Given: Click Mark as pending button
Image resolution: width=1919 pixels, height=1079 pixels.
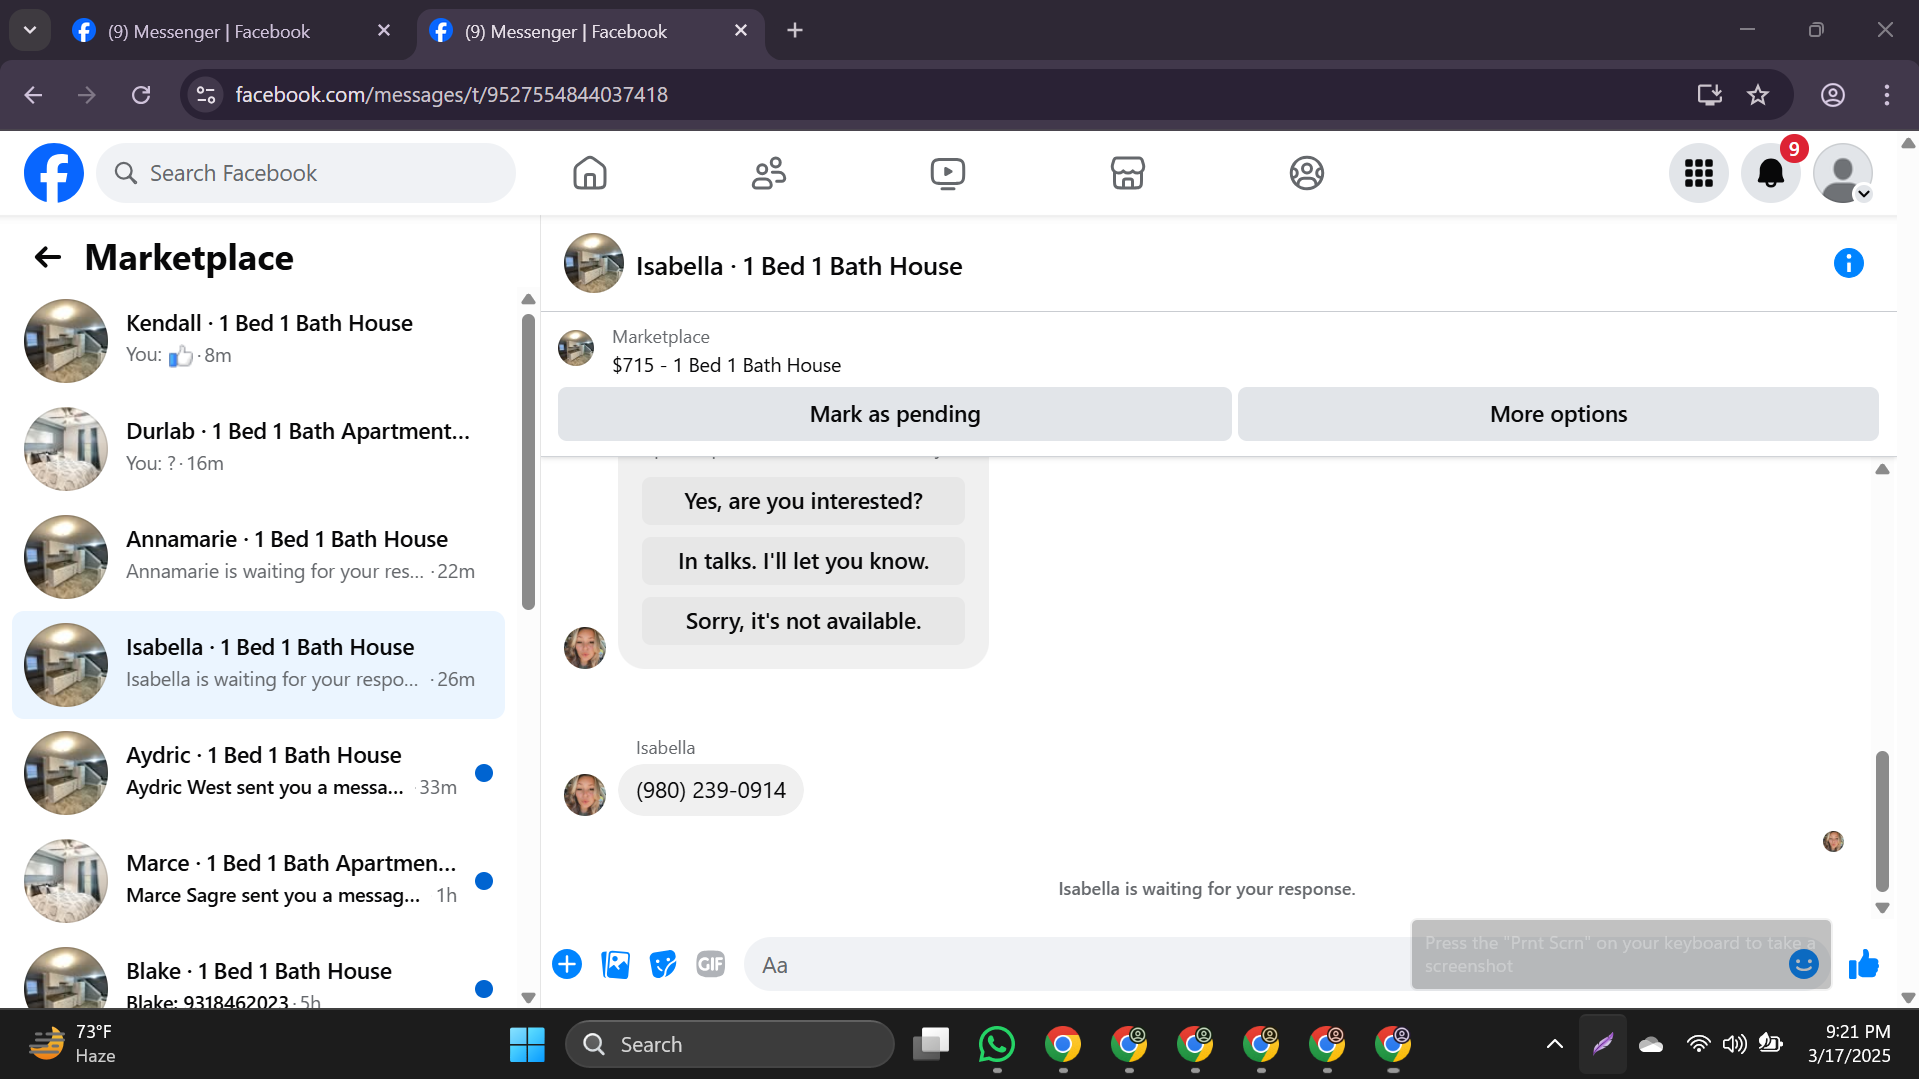Looking at the screenshot, I should pos(895,414).
